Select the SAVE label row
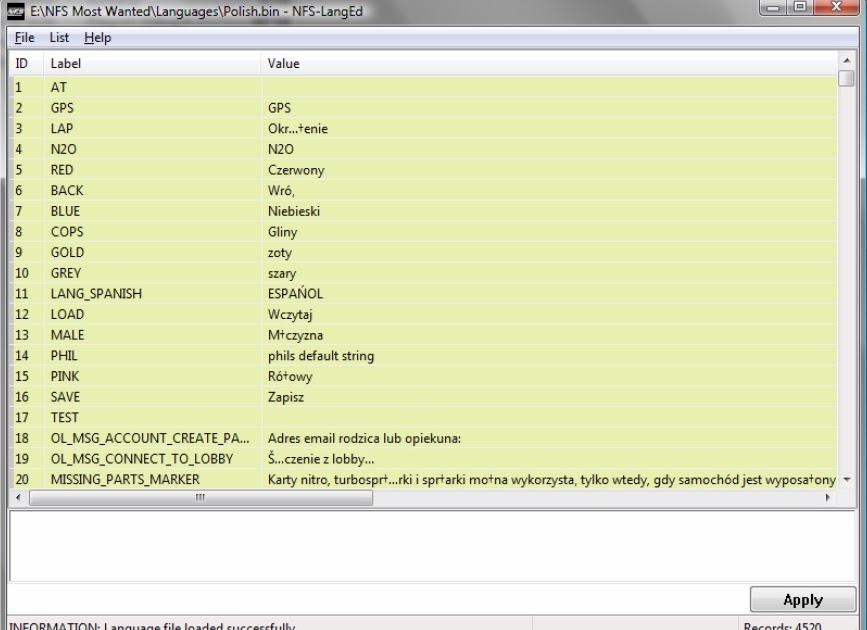This screenshot has height=630, width=867. (x=423, y=397)
